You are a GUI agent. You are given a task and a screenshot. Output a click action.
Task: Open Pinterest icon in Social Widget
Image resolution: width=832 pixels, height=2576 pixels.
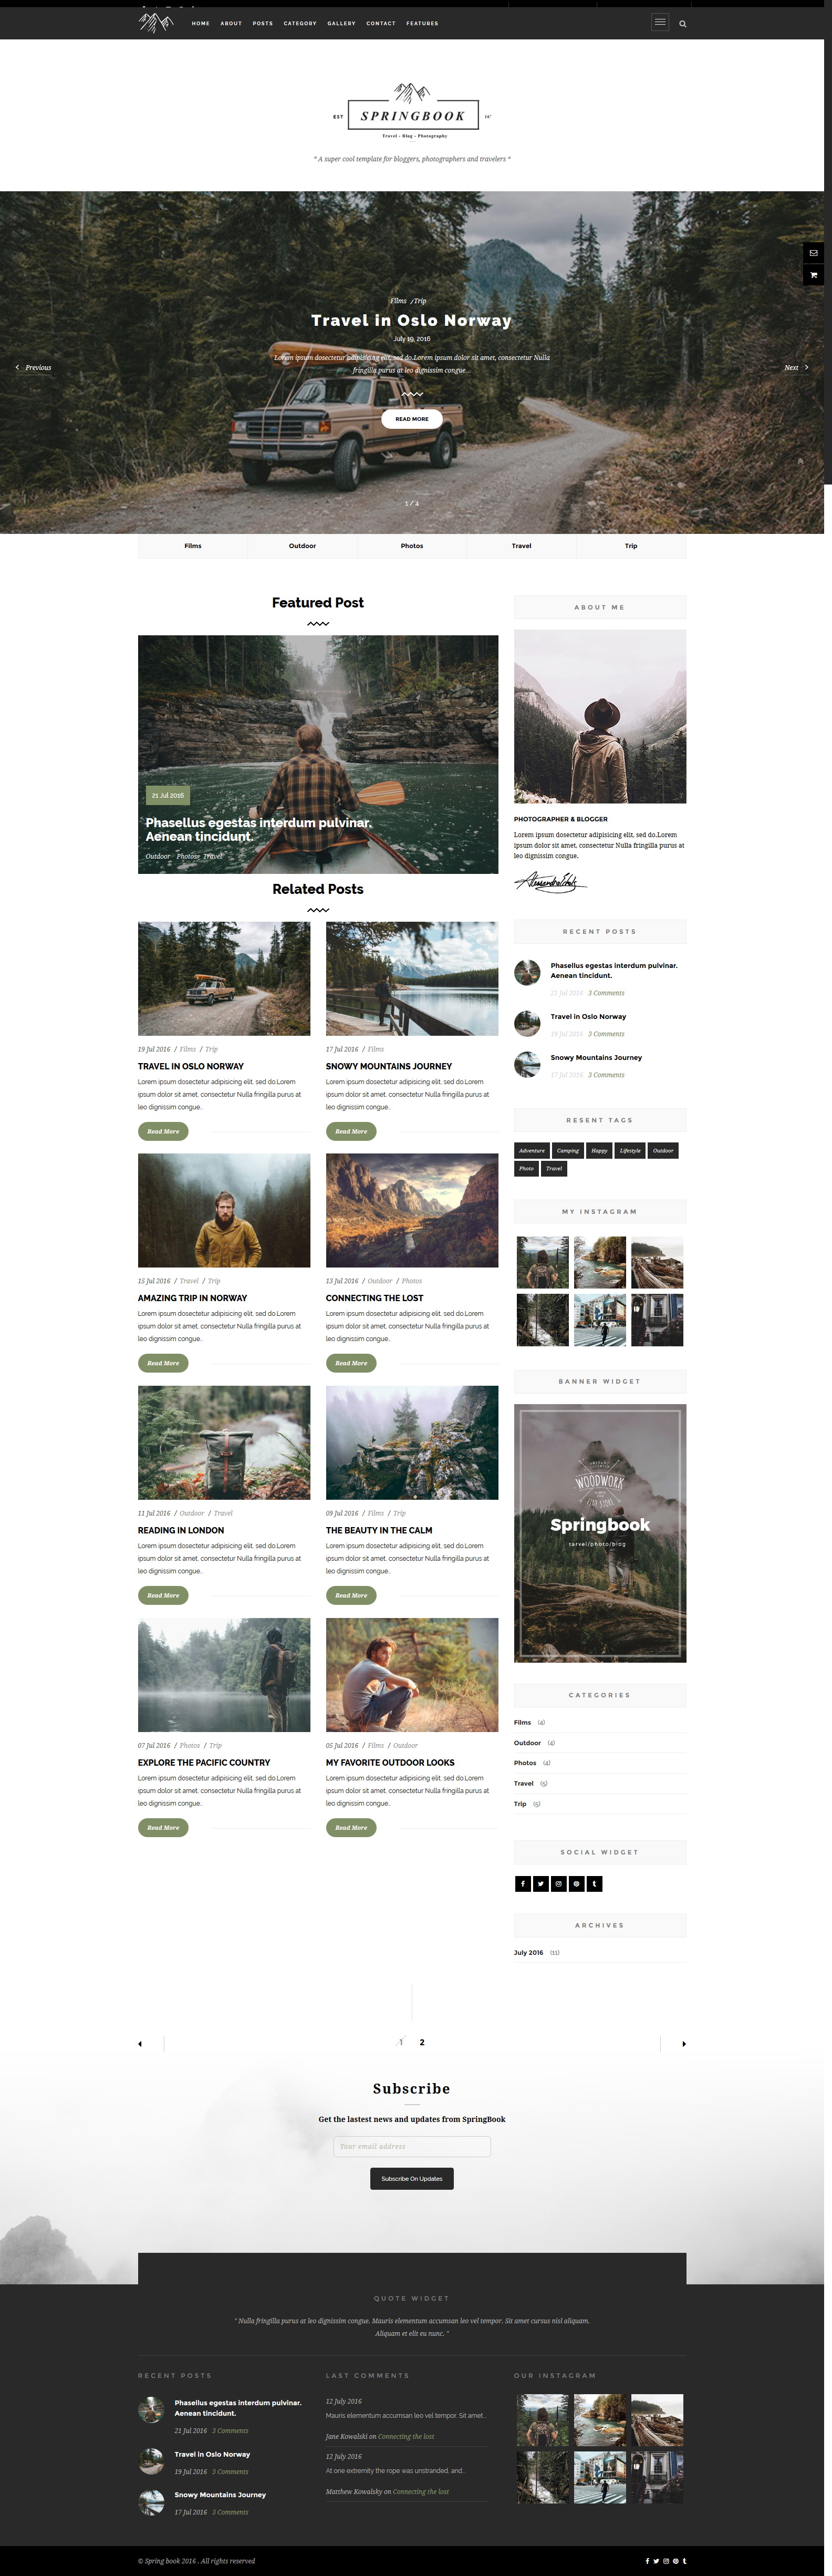click(576, 1884)
